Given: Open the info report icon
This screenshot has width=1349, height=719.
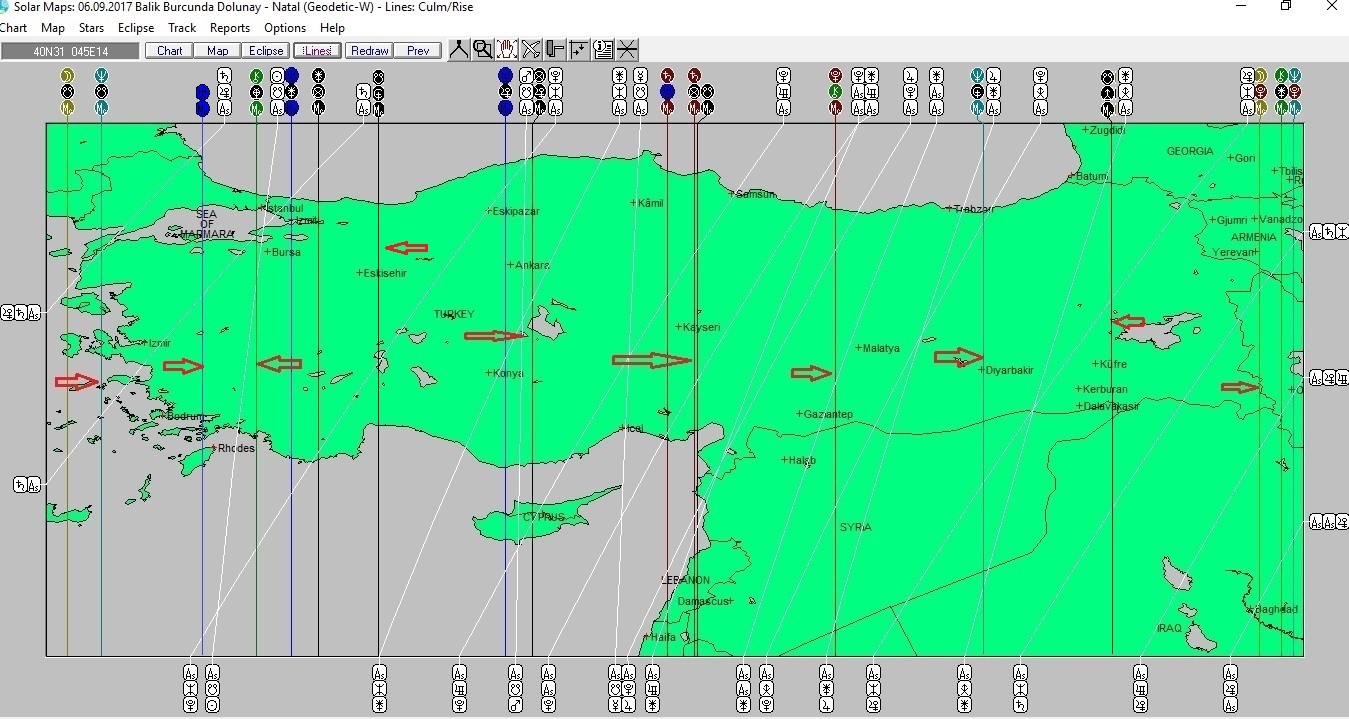Looking at the screenshot, I should [x=603, y=50].
